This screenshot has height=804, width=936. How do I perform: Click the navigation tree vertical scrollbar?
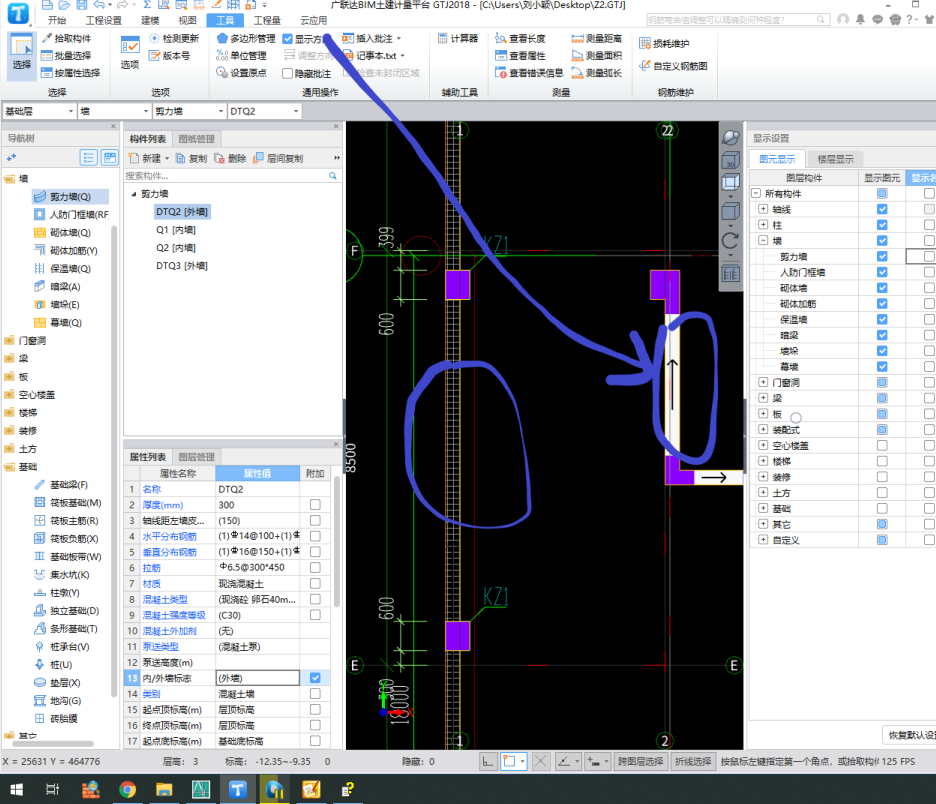114,460
